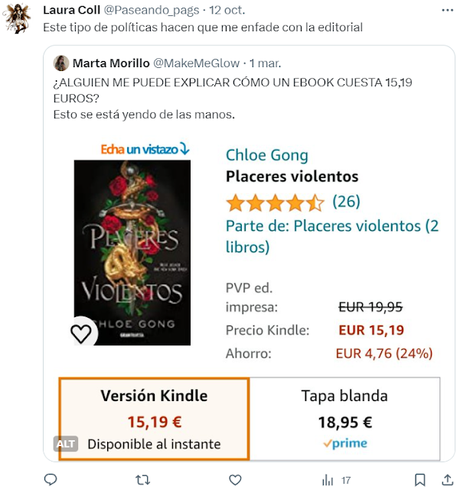
Task: Select the Tapa blanda format tab
Action: point(345,419)
